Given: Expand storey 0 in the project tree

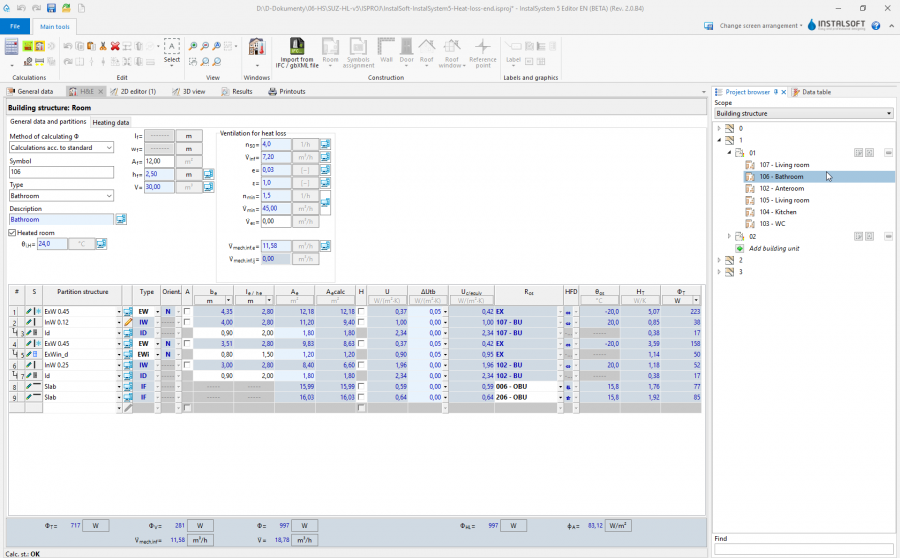Looking at the screenshot, I should [x=720, y=128].
